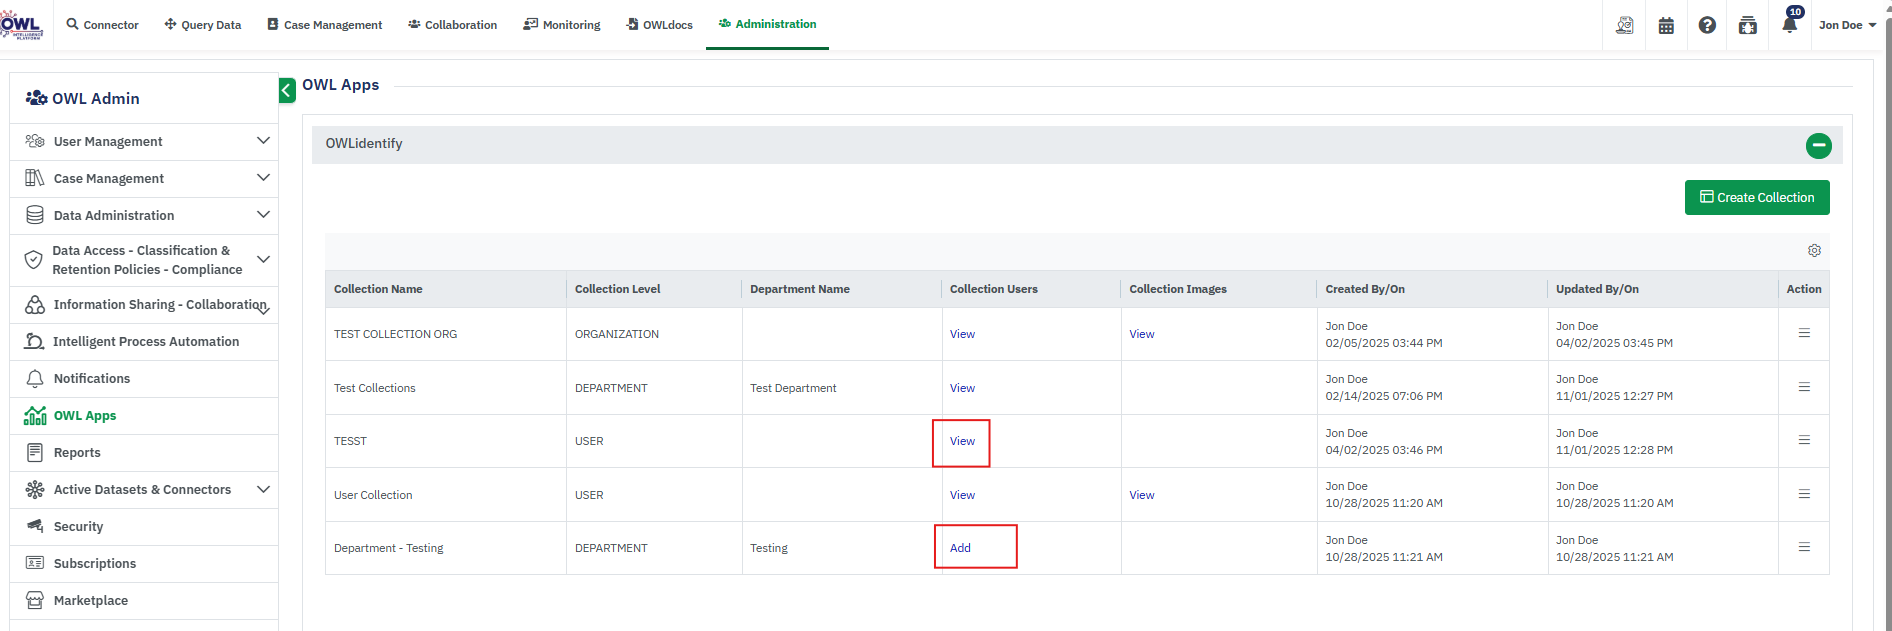This screenshot has height=631, width=1892.
Task: Select Marketplace in the sidebar
Action: (x=91, y=600)
